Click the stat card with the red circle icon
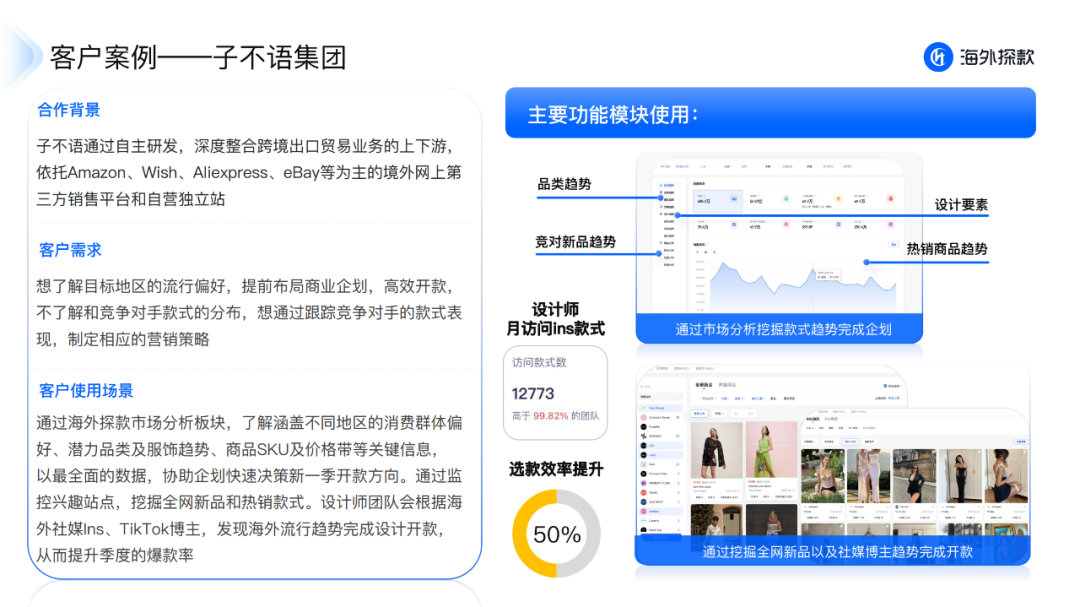This screenshot has height=607, width=1080. 874,201
